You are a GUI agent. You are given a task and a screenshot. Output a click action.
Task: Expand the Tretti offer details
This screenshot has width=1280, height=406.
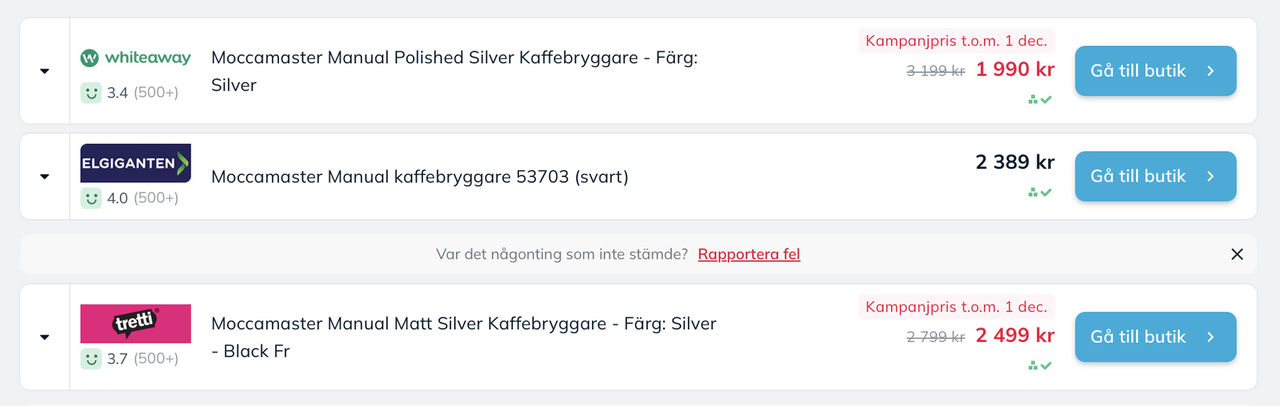[x=44, y=337]
